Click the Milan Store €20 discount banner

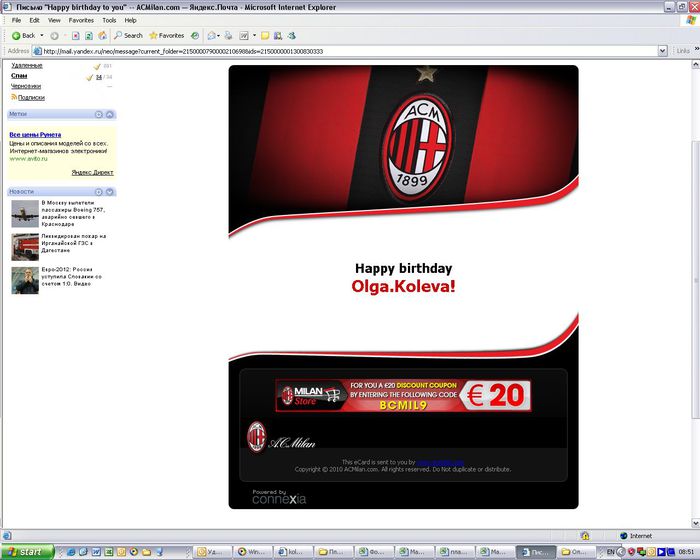403,395
